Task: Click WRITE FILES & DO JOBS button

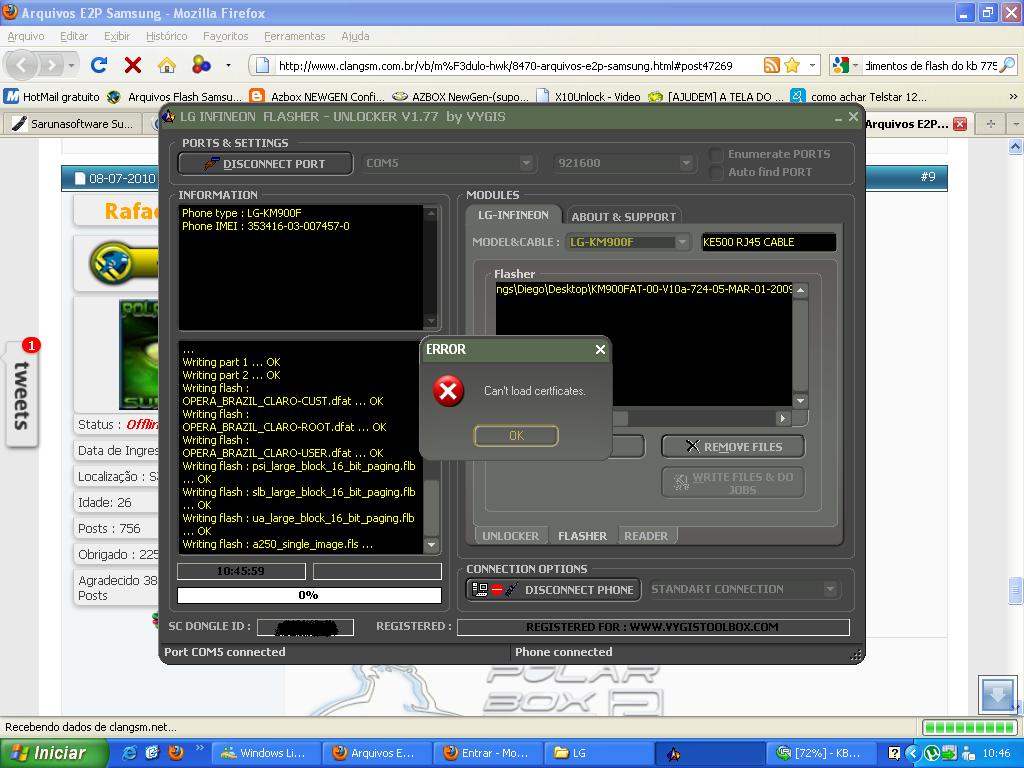Action: pos(733,483)
